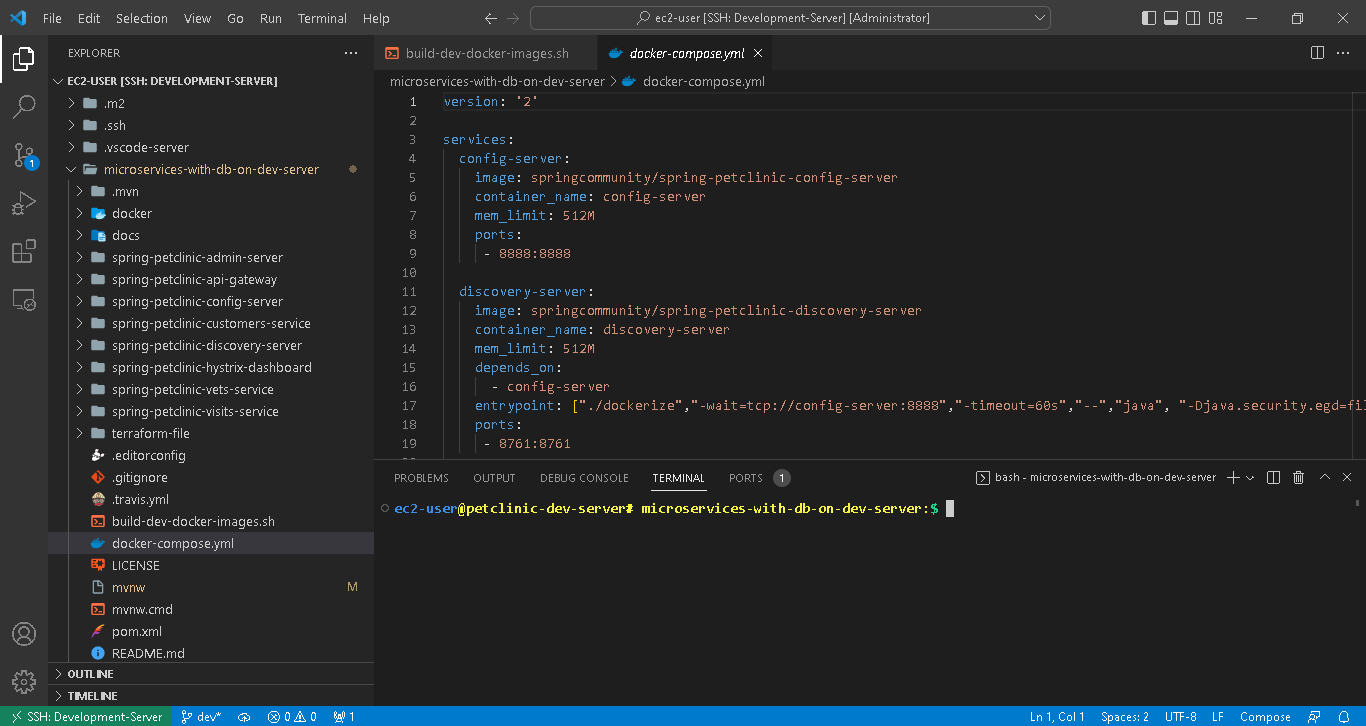Click the split editor right icon
The image size is (1366, 726).
coord(1317,53)
